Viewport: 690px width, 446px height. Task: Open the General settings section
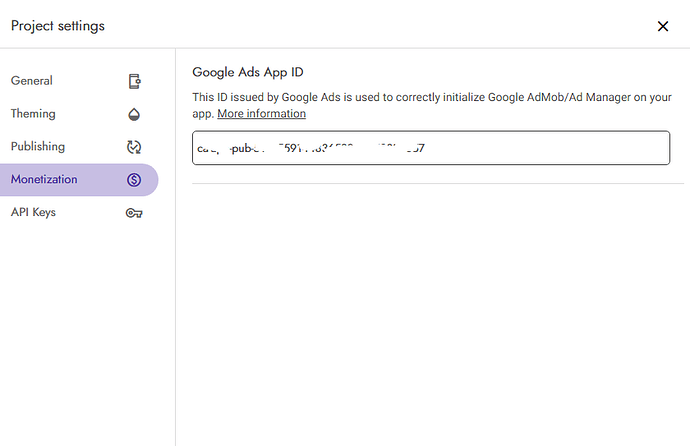point(32,81)
